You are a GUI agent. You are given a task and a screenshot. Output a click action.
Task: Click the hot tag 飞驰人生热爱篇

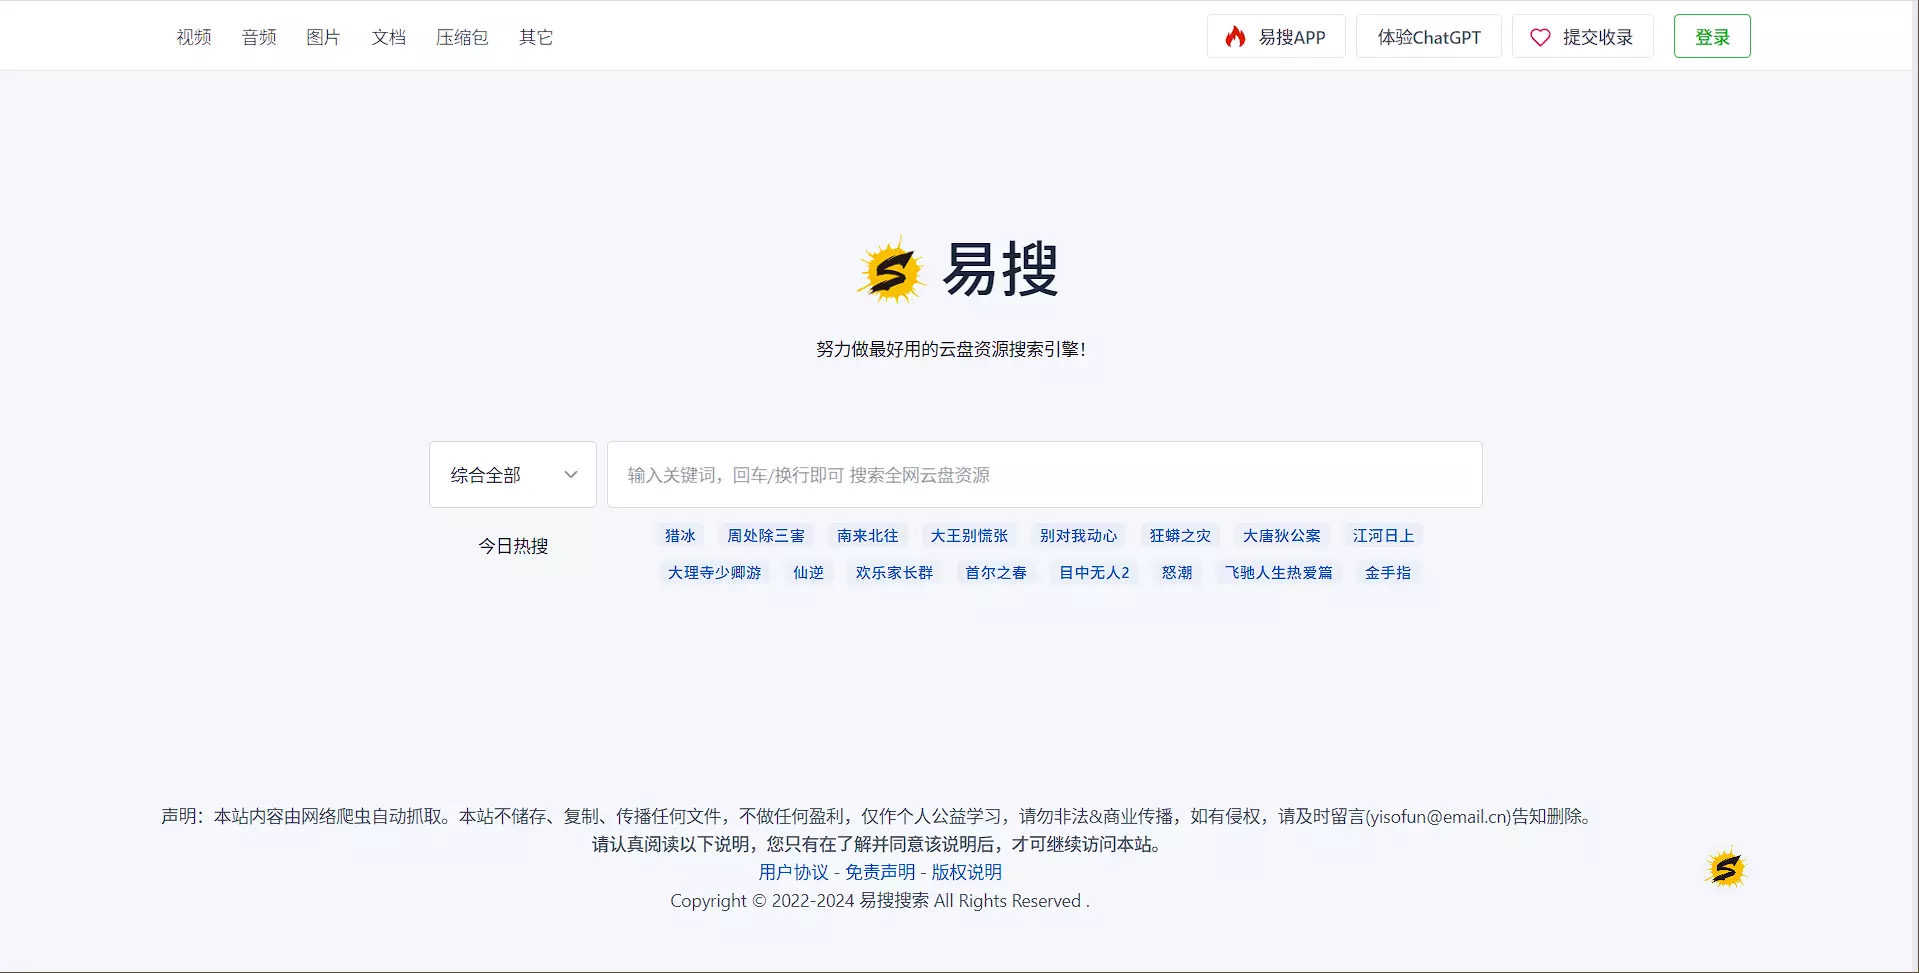tap(1278, 573)
